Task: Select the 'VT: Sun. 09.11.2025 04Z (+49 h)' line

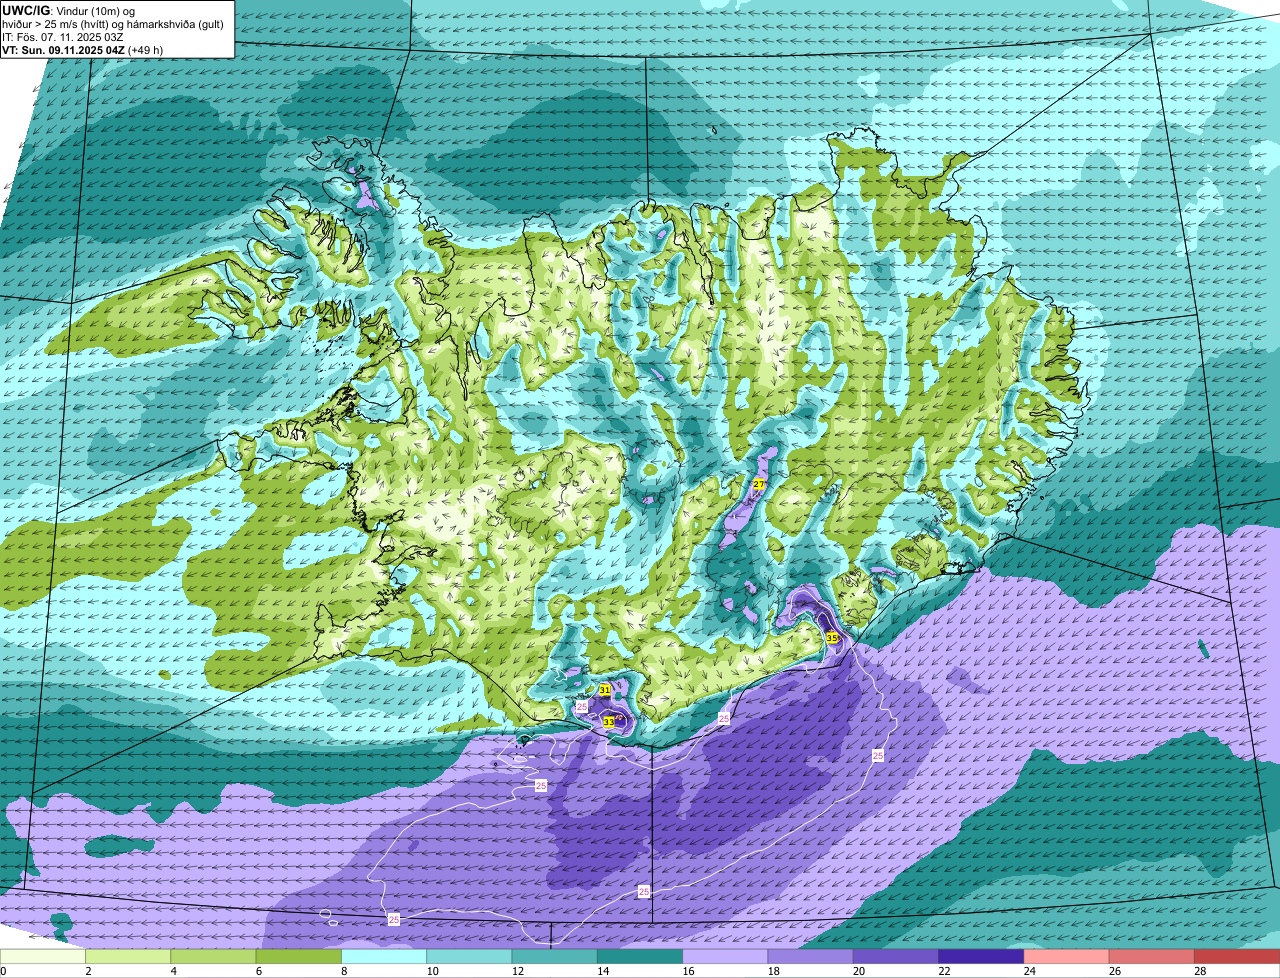Action: [x=82, y=50]
